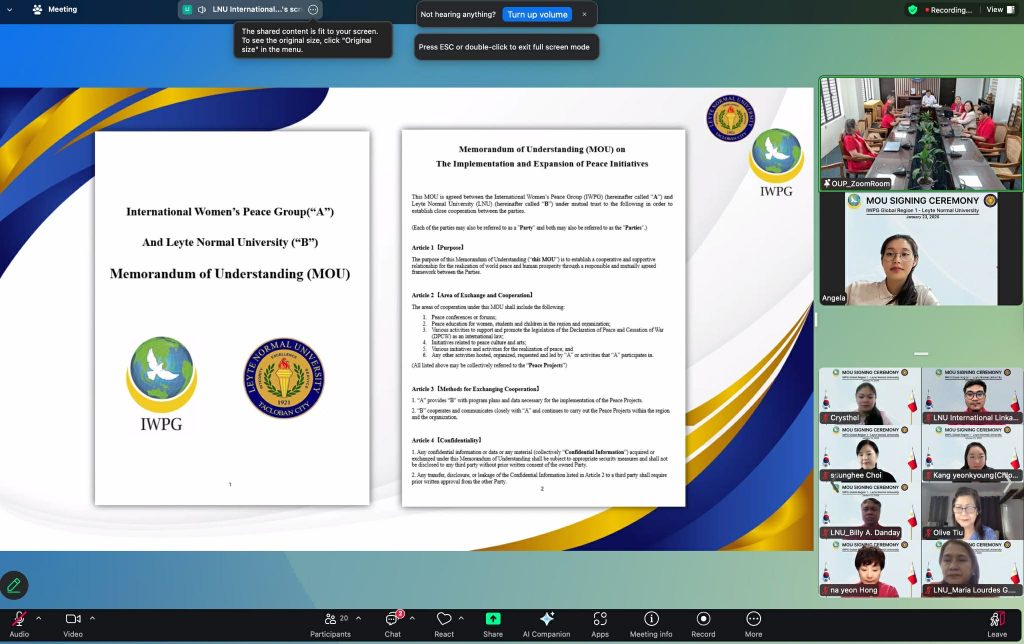Viewport: 1024px width, 644px height.
Task: Click the Recording status indicator
Action: coord(948,10)
